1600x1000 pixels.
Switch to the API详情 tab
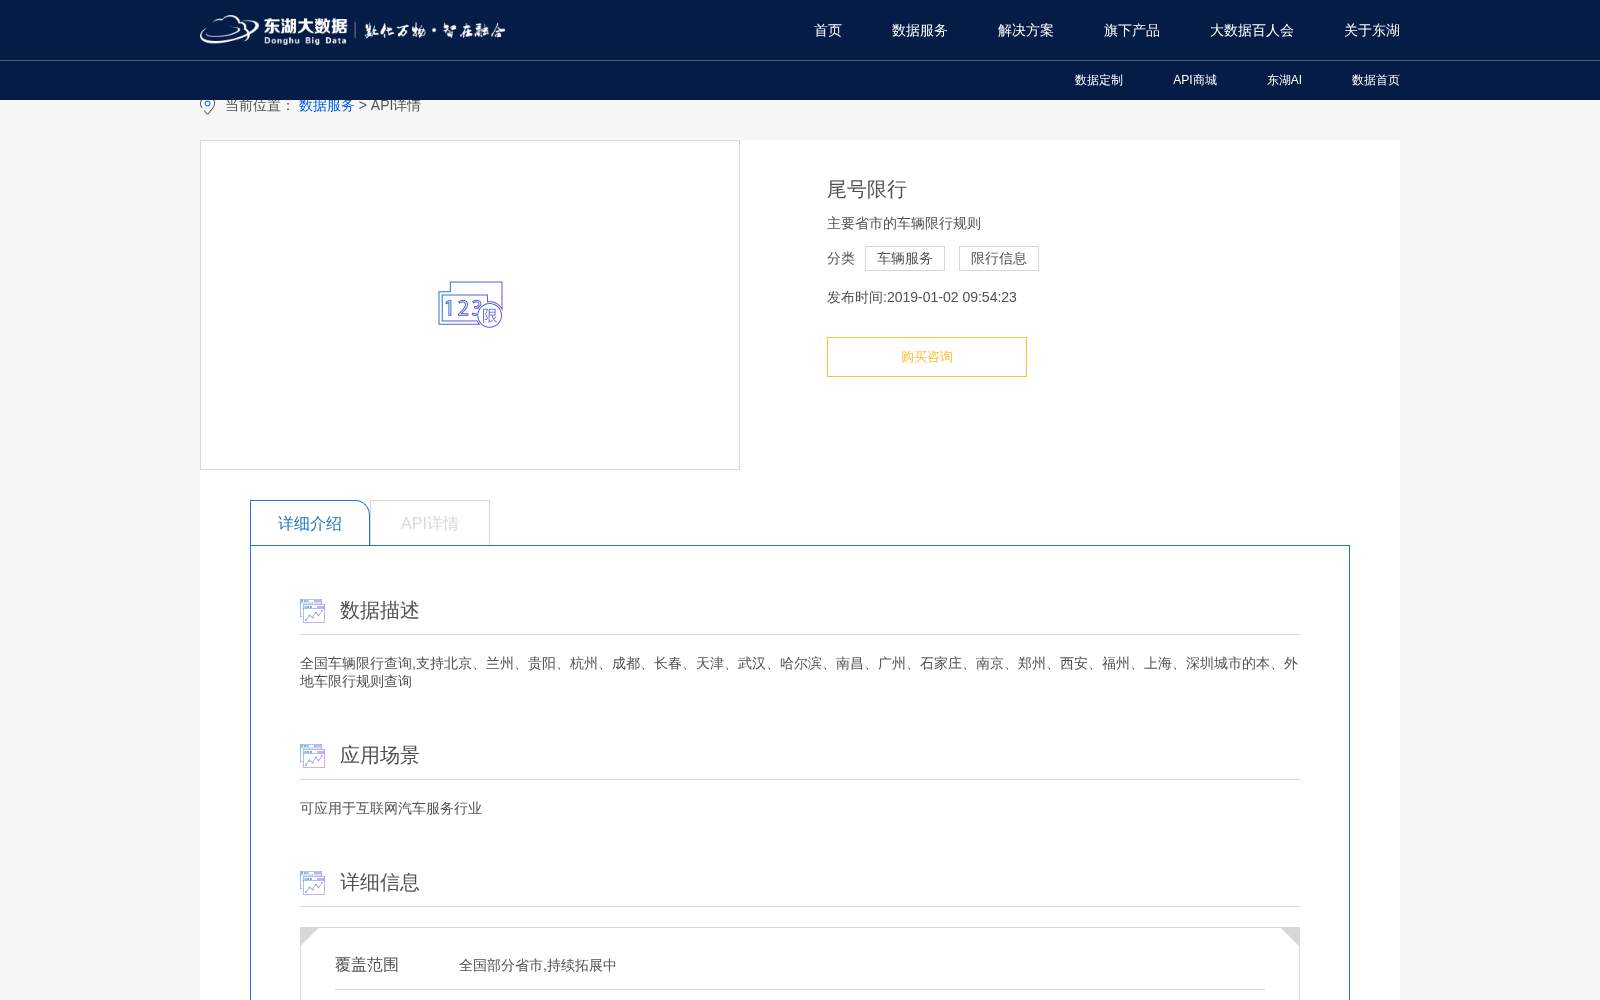[x=430, y=523]
